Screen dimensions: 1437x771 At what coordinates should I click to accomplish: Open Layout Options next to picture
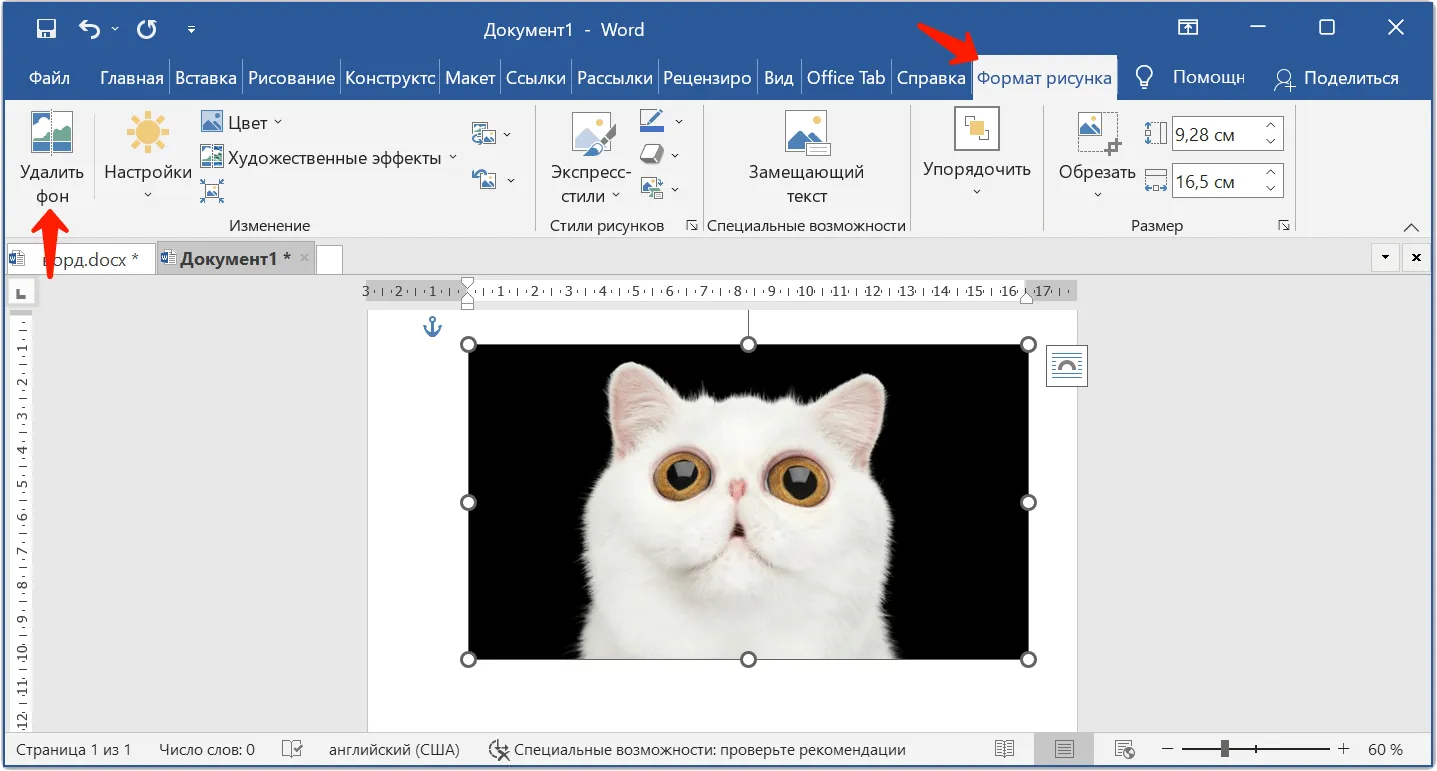[1067, 366]
